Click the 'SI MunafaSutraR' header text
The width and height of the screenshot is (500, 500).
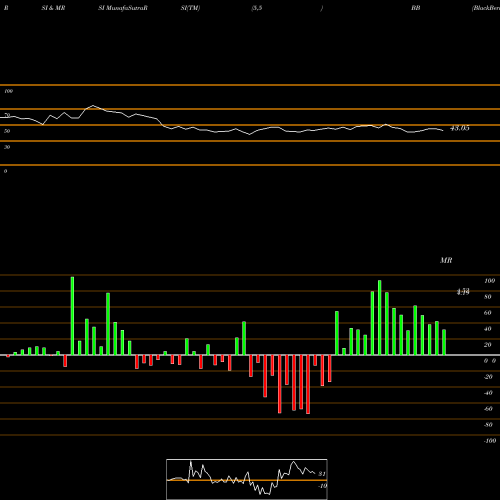[x=123, y=8]
